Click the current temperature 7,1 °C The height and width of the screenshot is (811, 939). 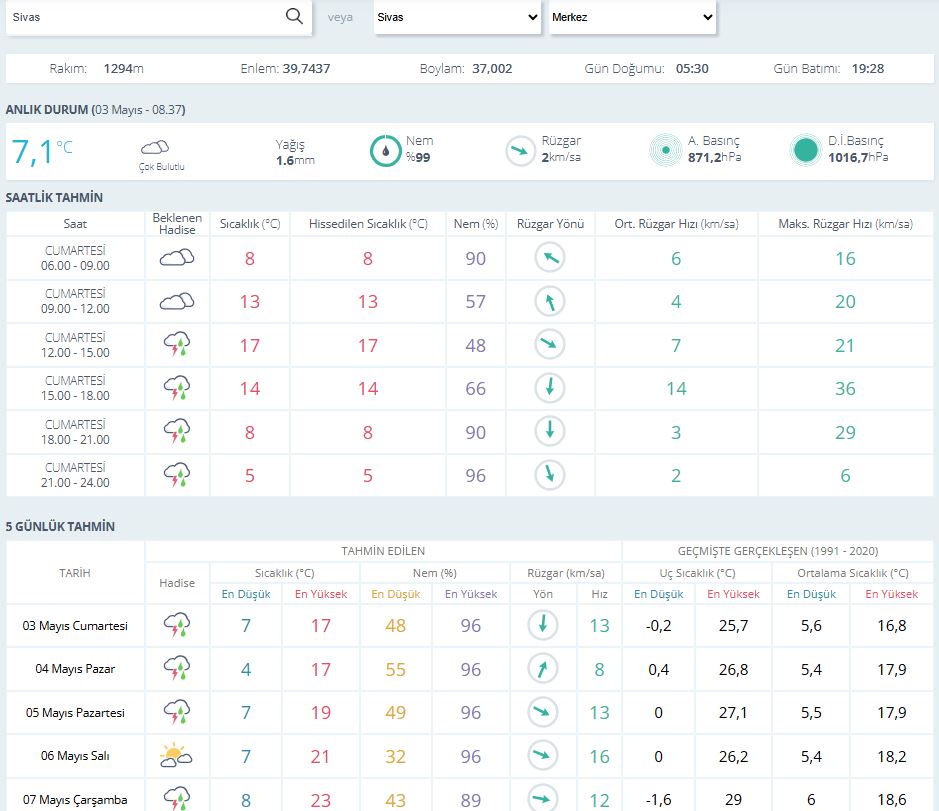[x=40, y=152]
